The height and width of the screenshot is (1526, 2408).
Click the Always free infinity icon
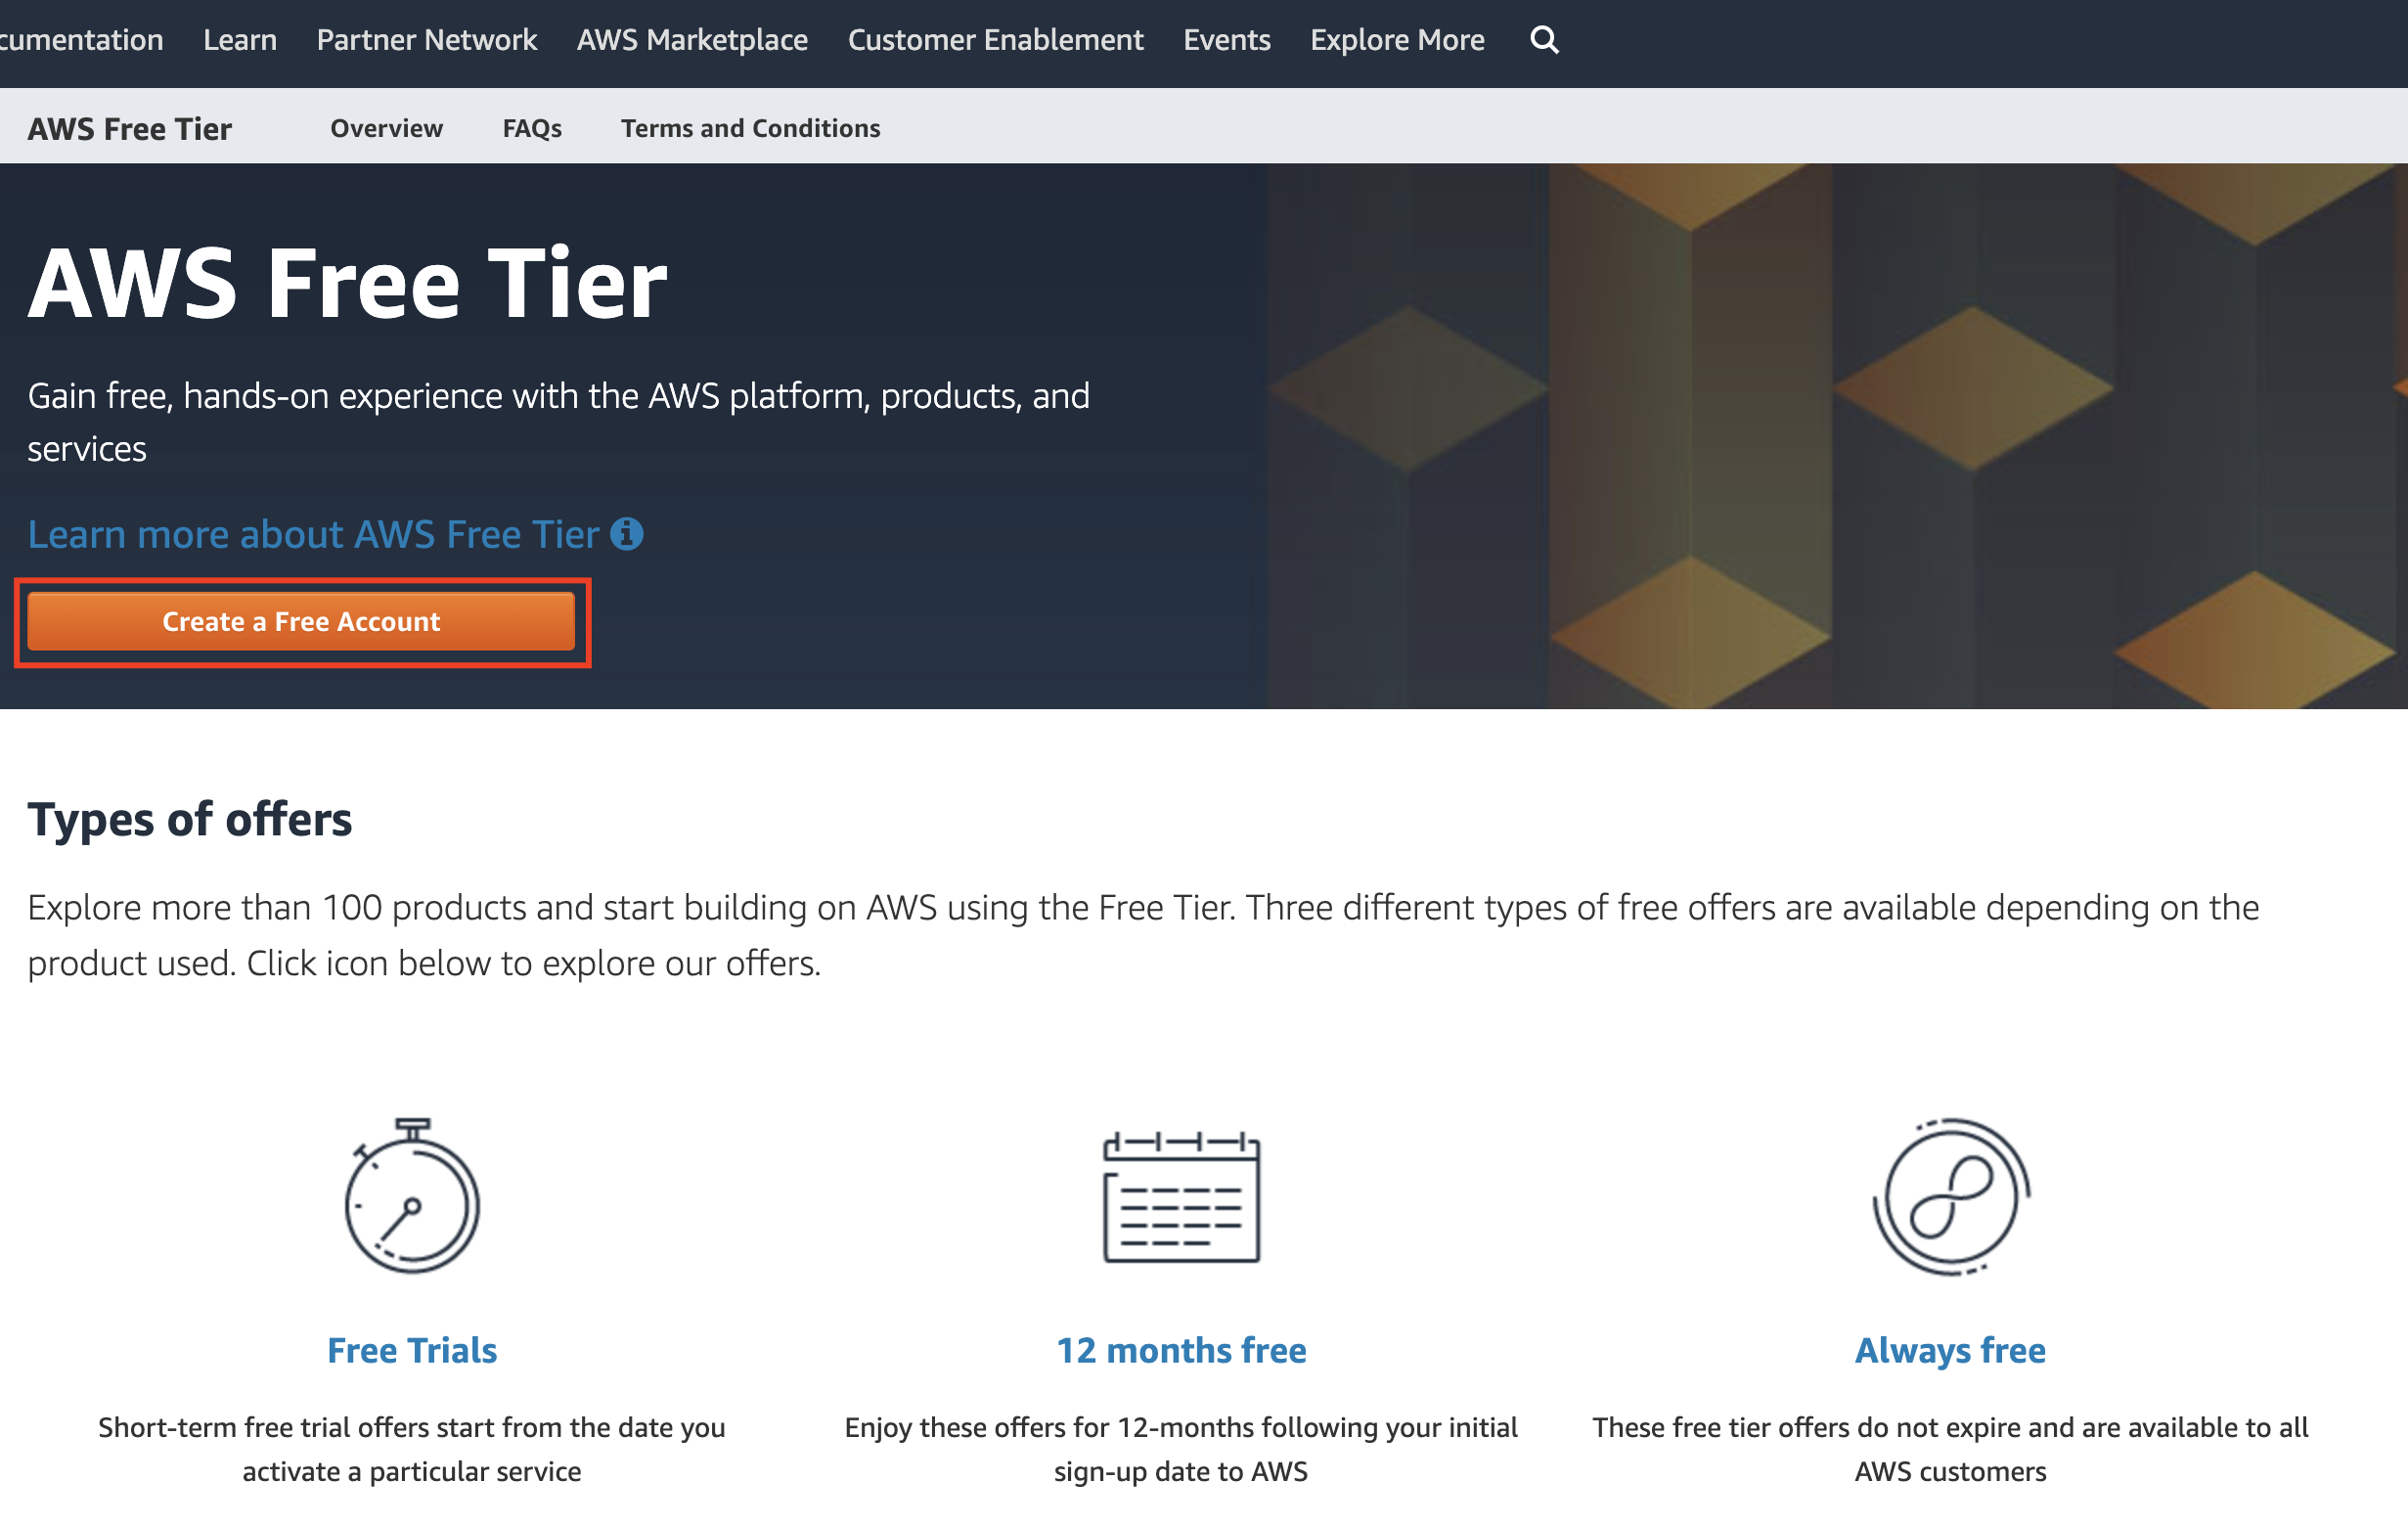(1950, 1196)
